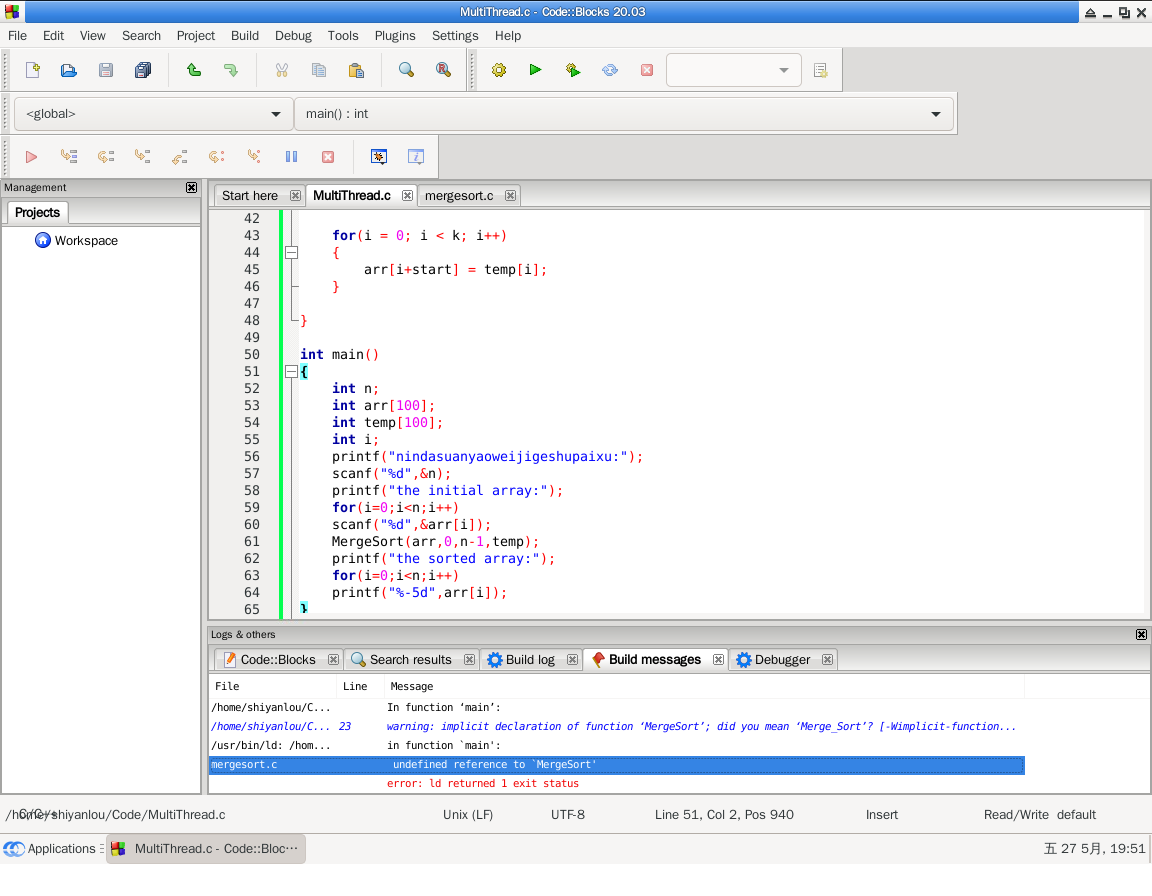
Task: Click the New file toolbar icon
Action: (x=33, y=70)
